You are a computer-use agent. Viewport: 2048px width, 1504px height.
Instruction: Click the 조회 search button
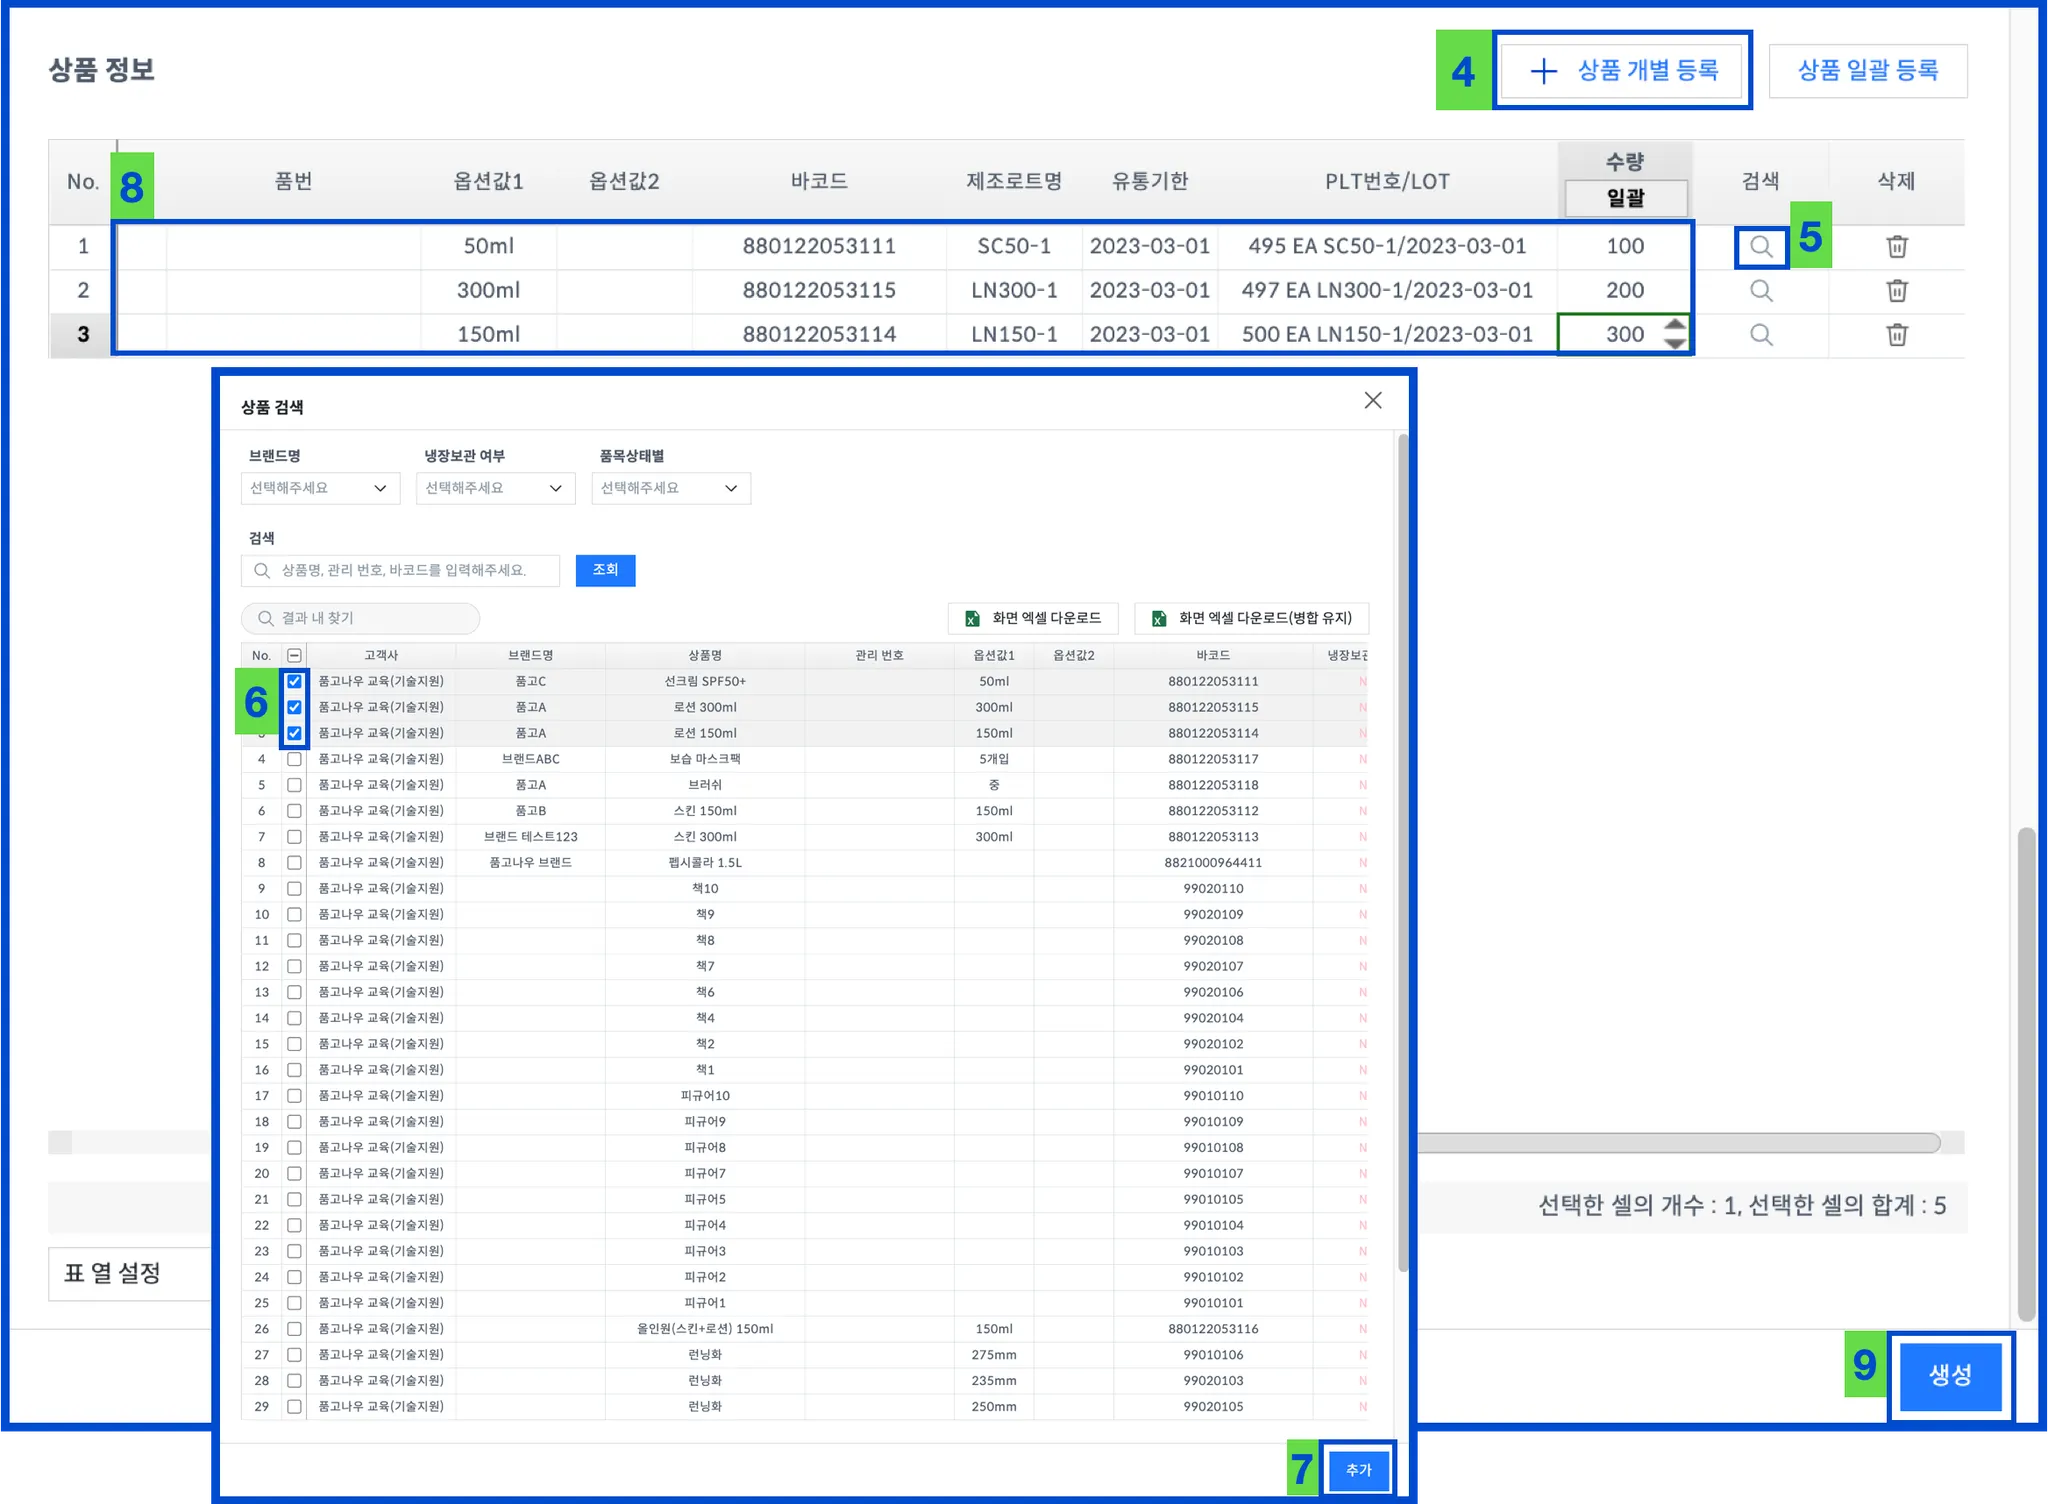coord(605,570)
